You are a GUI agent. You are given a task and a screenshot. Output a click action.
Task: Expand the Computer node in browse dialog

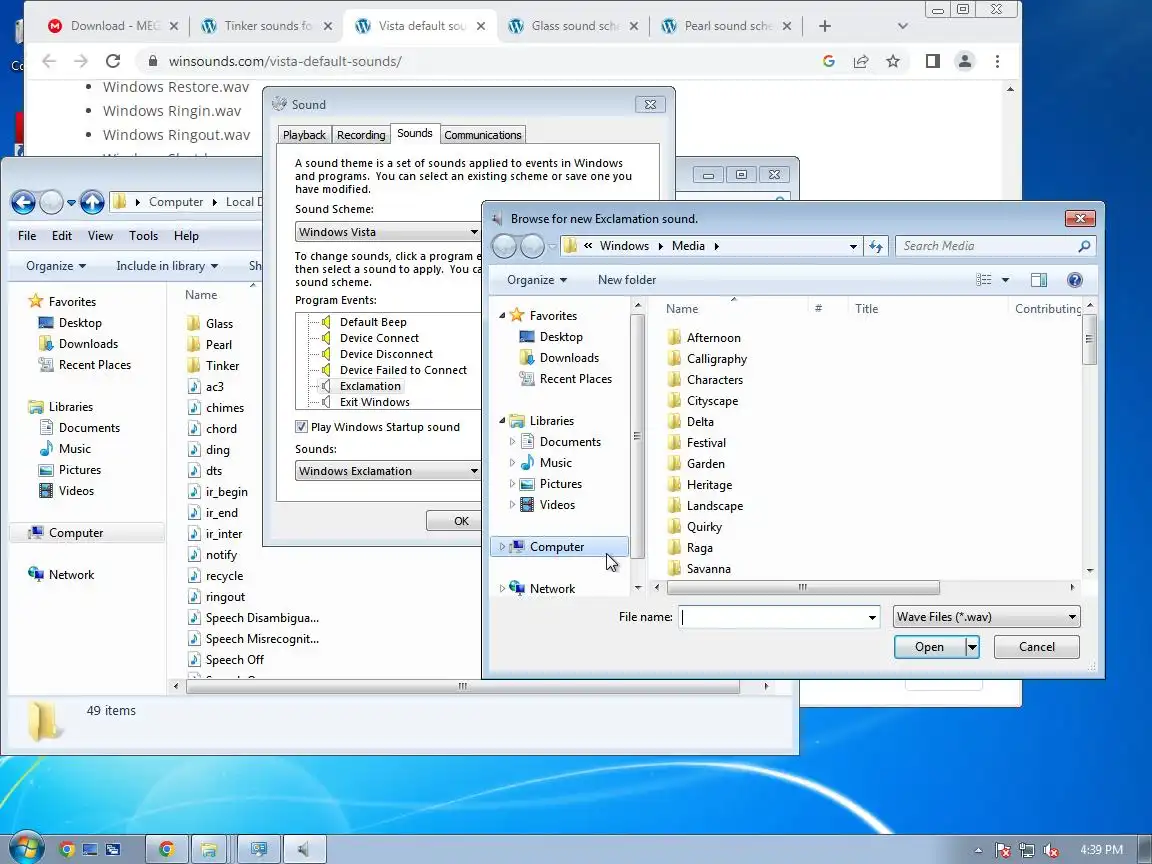(x=503, y=547)
